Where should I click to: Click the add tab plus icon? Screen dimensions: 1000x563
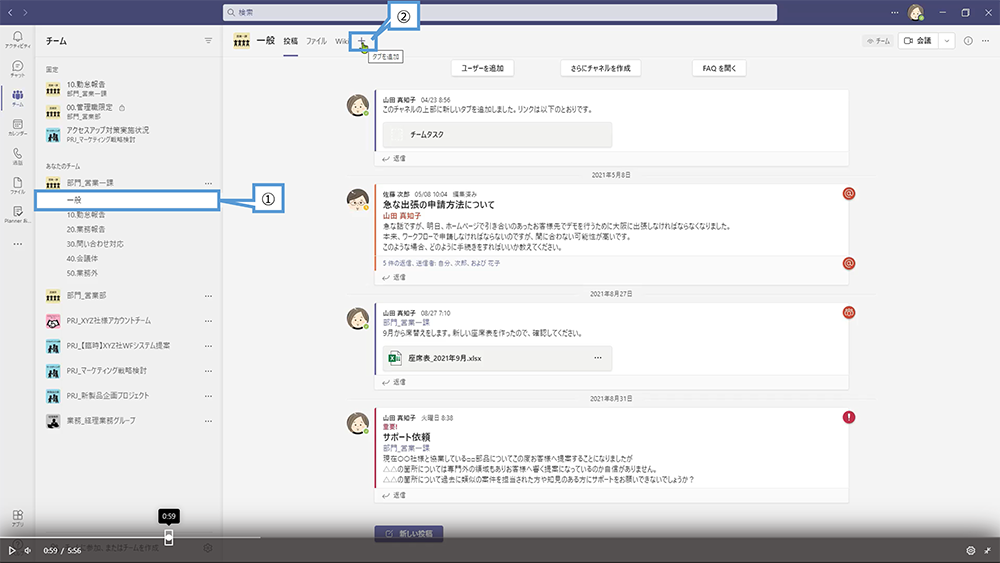(362, 41)
